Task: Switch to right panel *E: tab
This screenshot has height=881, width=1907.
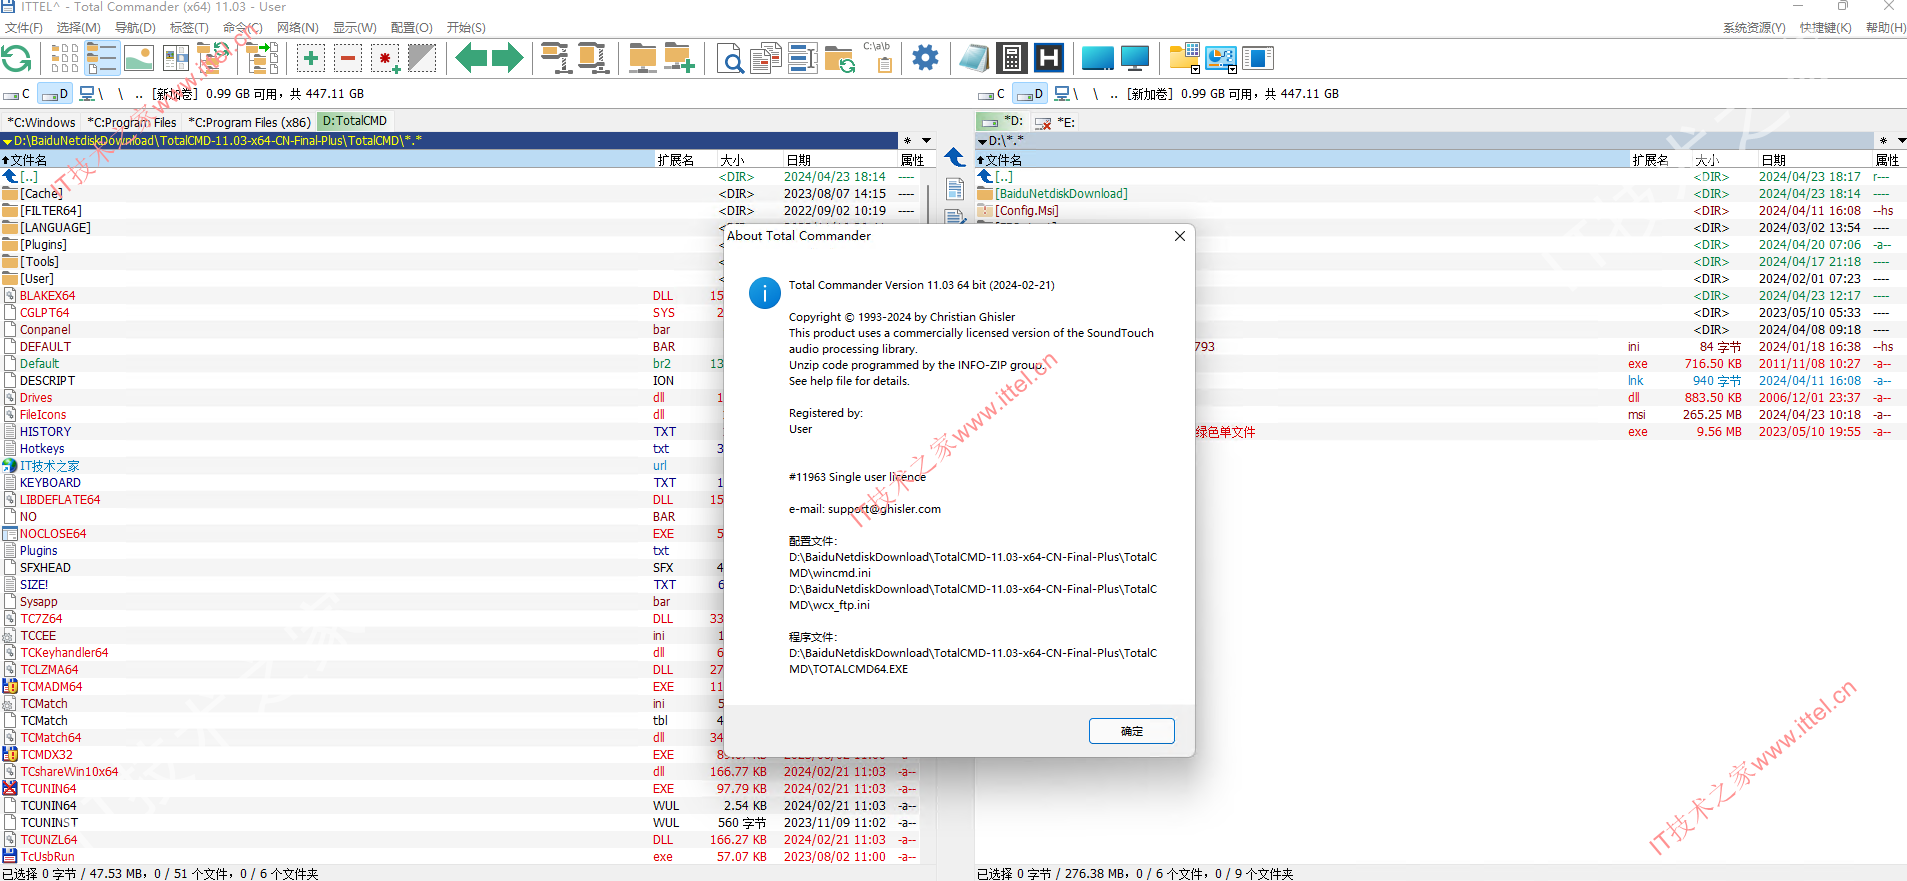Action: (x=1055, y=122)
